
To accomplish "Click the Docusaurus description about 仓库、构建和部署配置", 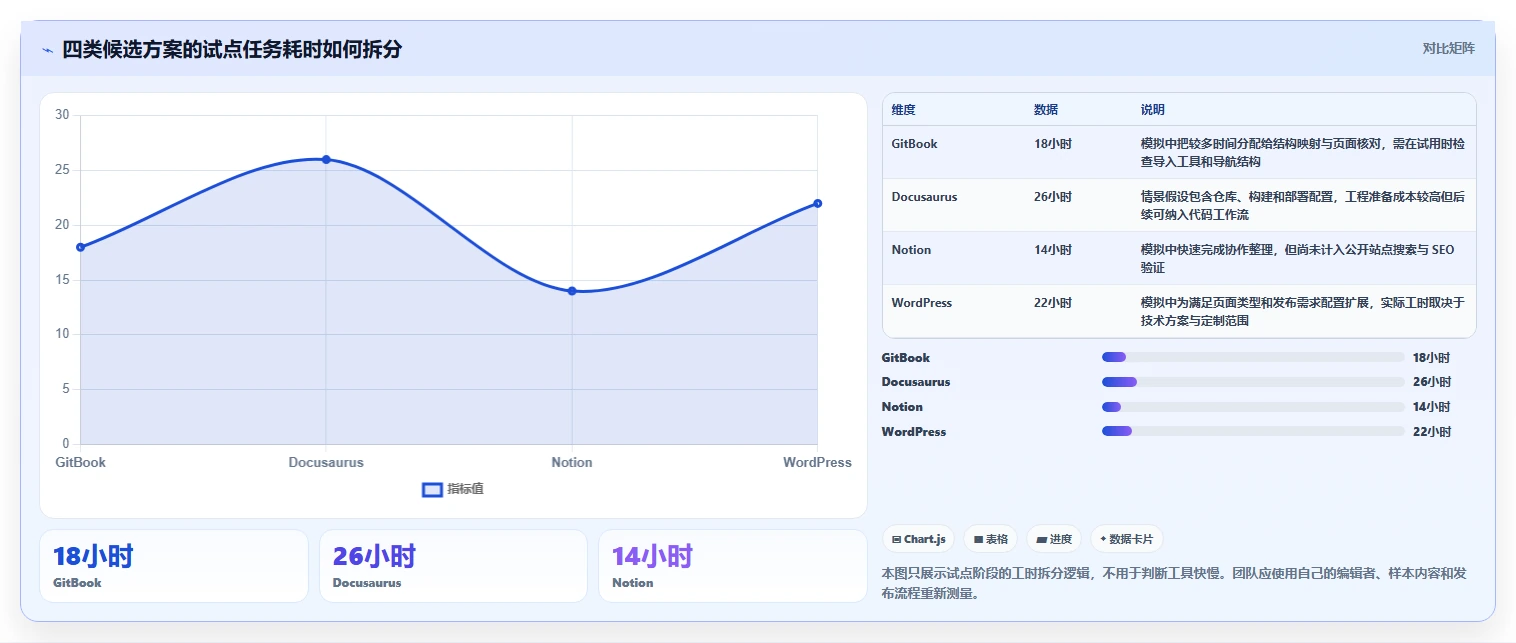I will [1303, 206].
